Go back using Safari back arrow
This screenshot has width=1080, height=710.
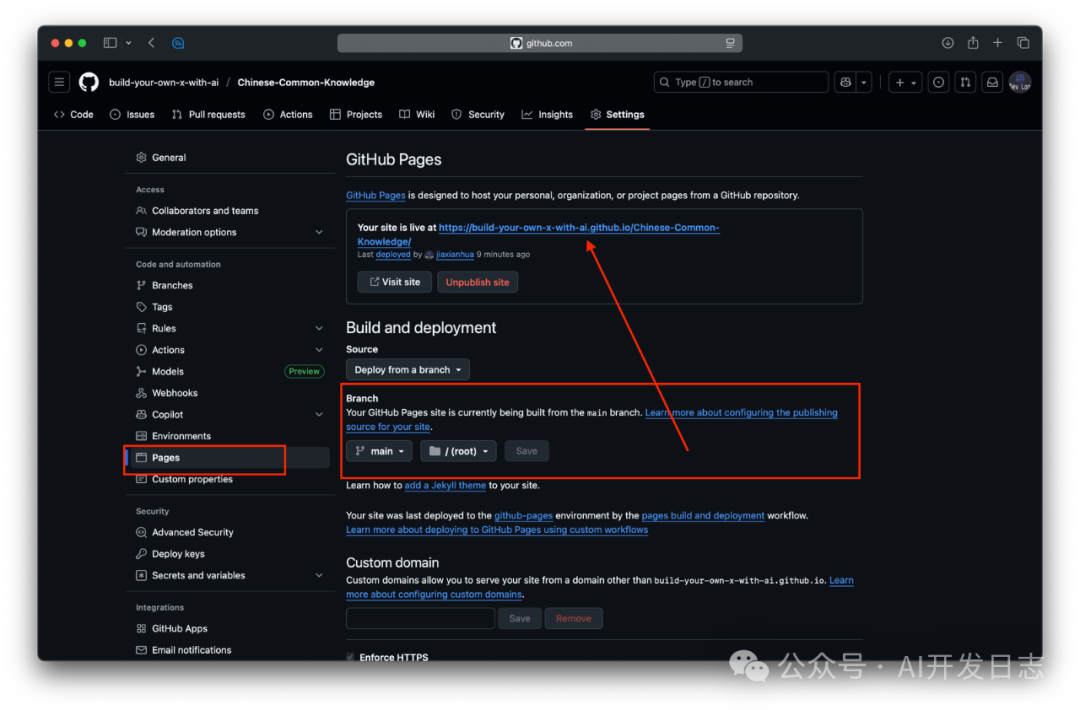[152, 43]
